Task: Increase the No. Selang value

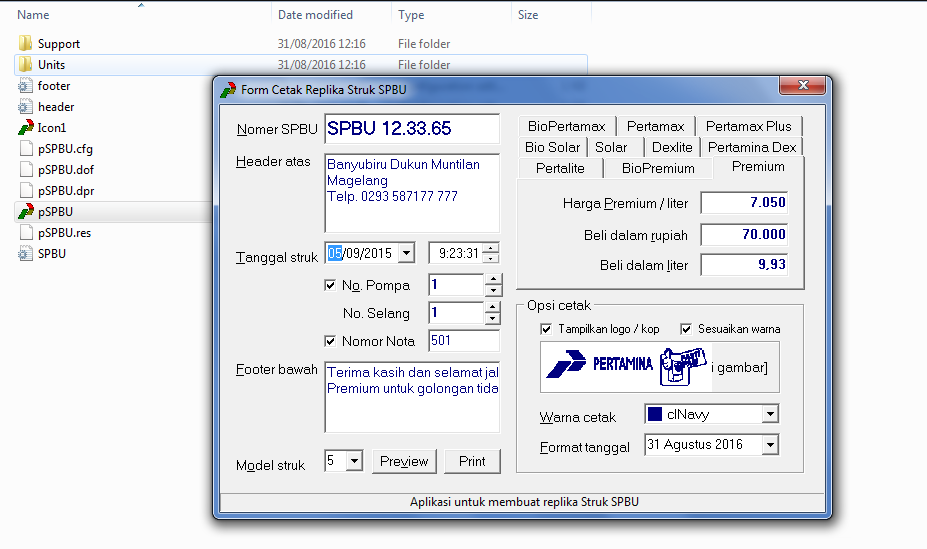Action: 492,307
